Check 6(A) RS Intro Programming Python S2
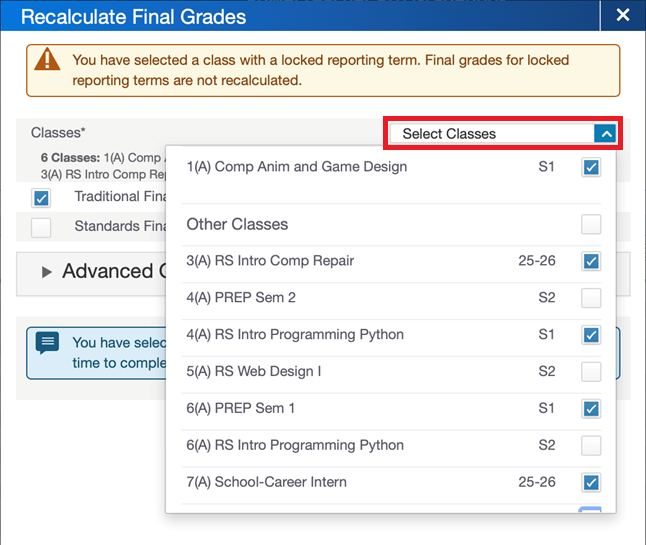The height and width of the screenshot is (545, 646). coord(591,446)
